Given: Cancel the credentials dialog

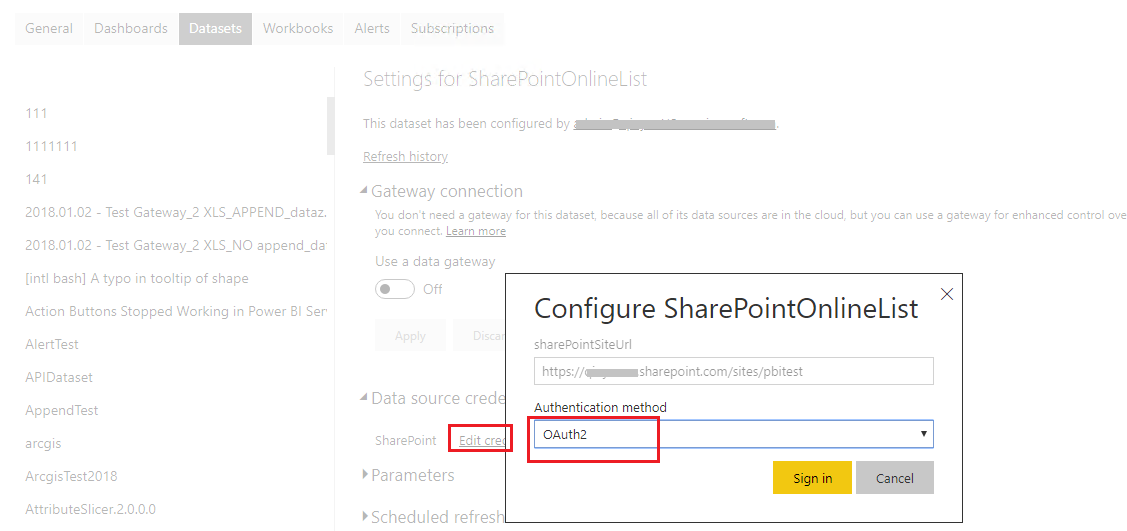Looking at the screenshot, I should tap(895, 478).
